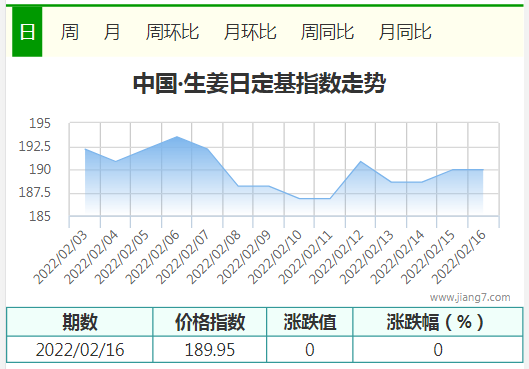529x369 pixels.
Task: Click the 2022/02/16 table date cell
Action: click(80, 350)
